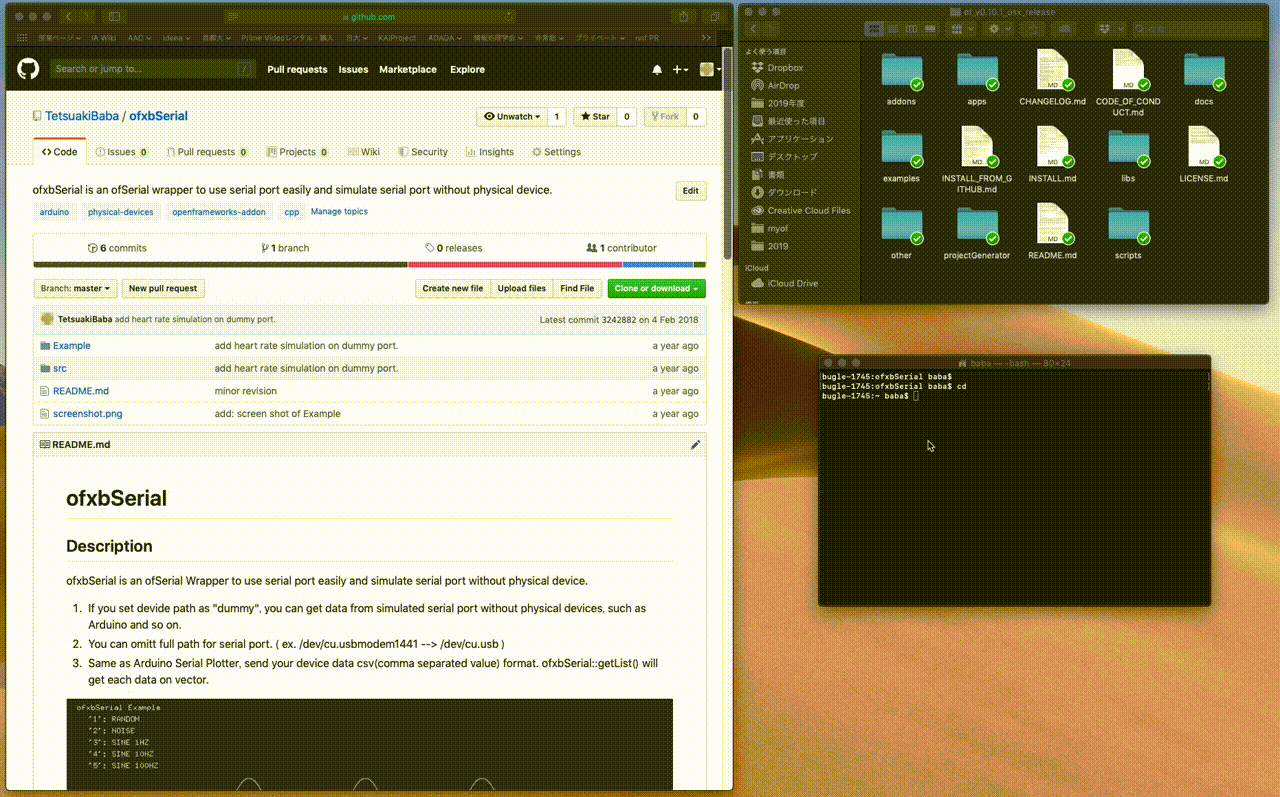
Task: Click Dropbox in the Finder sidebar
Action: (784, 68)
